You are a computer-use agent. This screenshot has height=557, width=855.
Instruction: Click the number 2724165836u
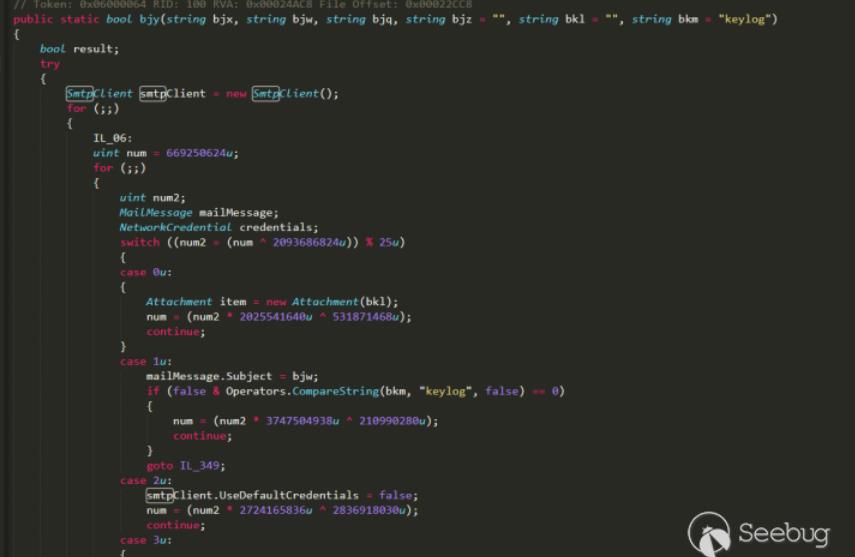[276, 510]
